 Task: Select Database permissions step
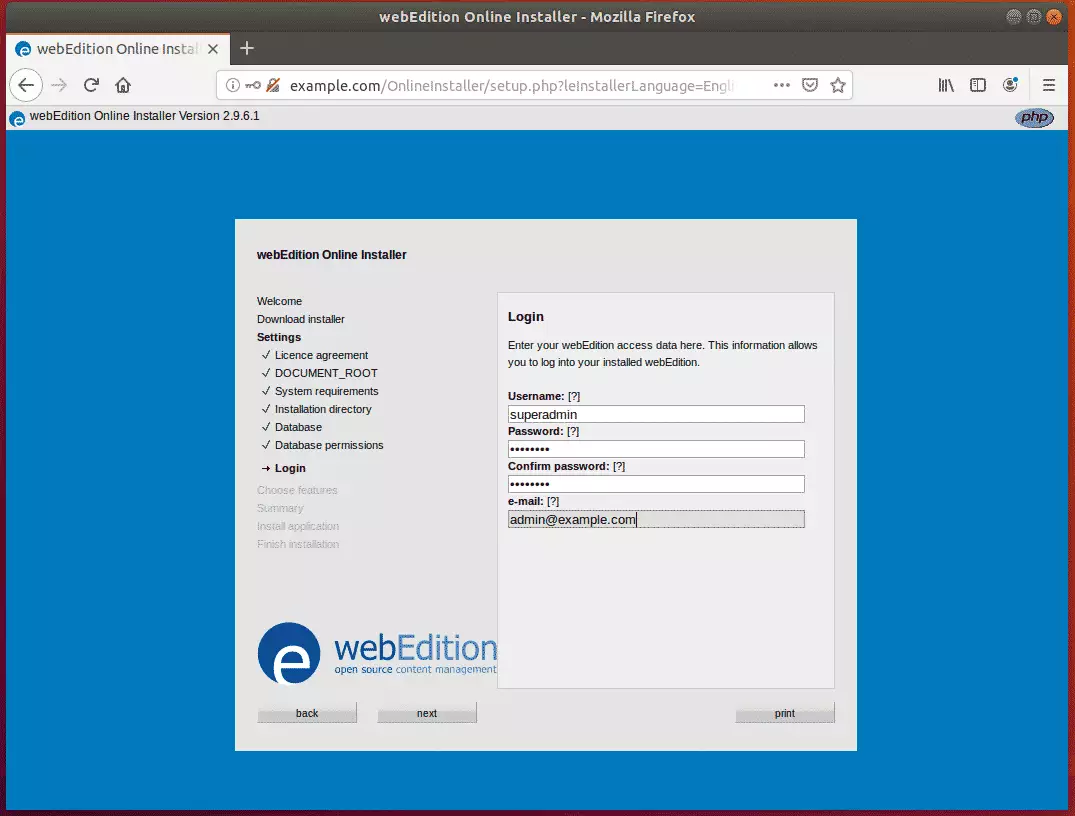(x=329, y=445)
